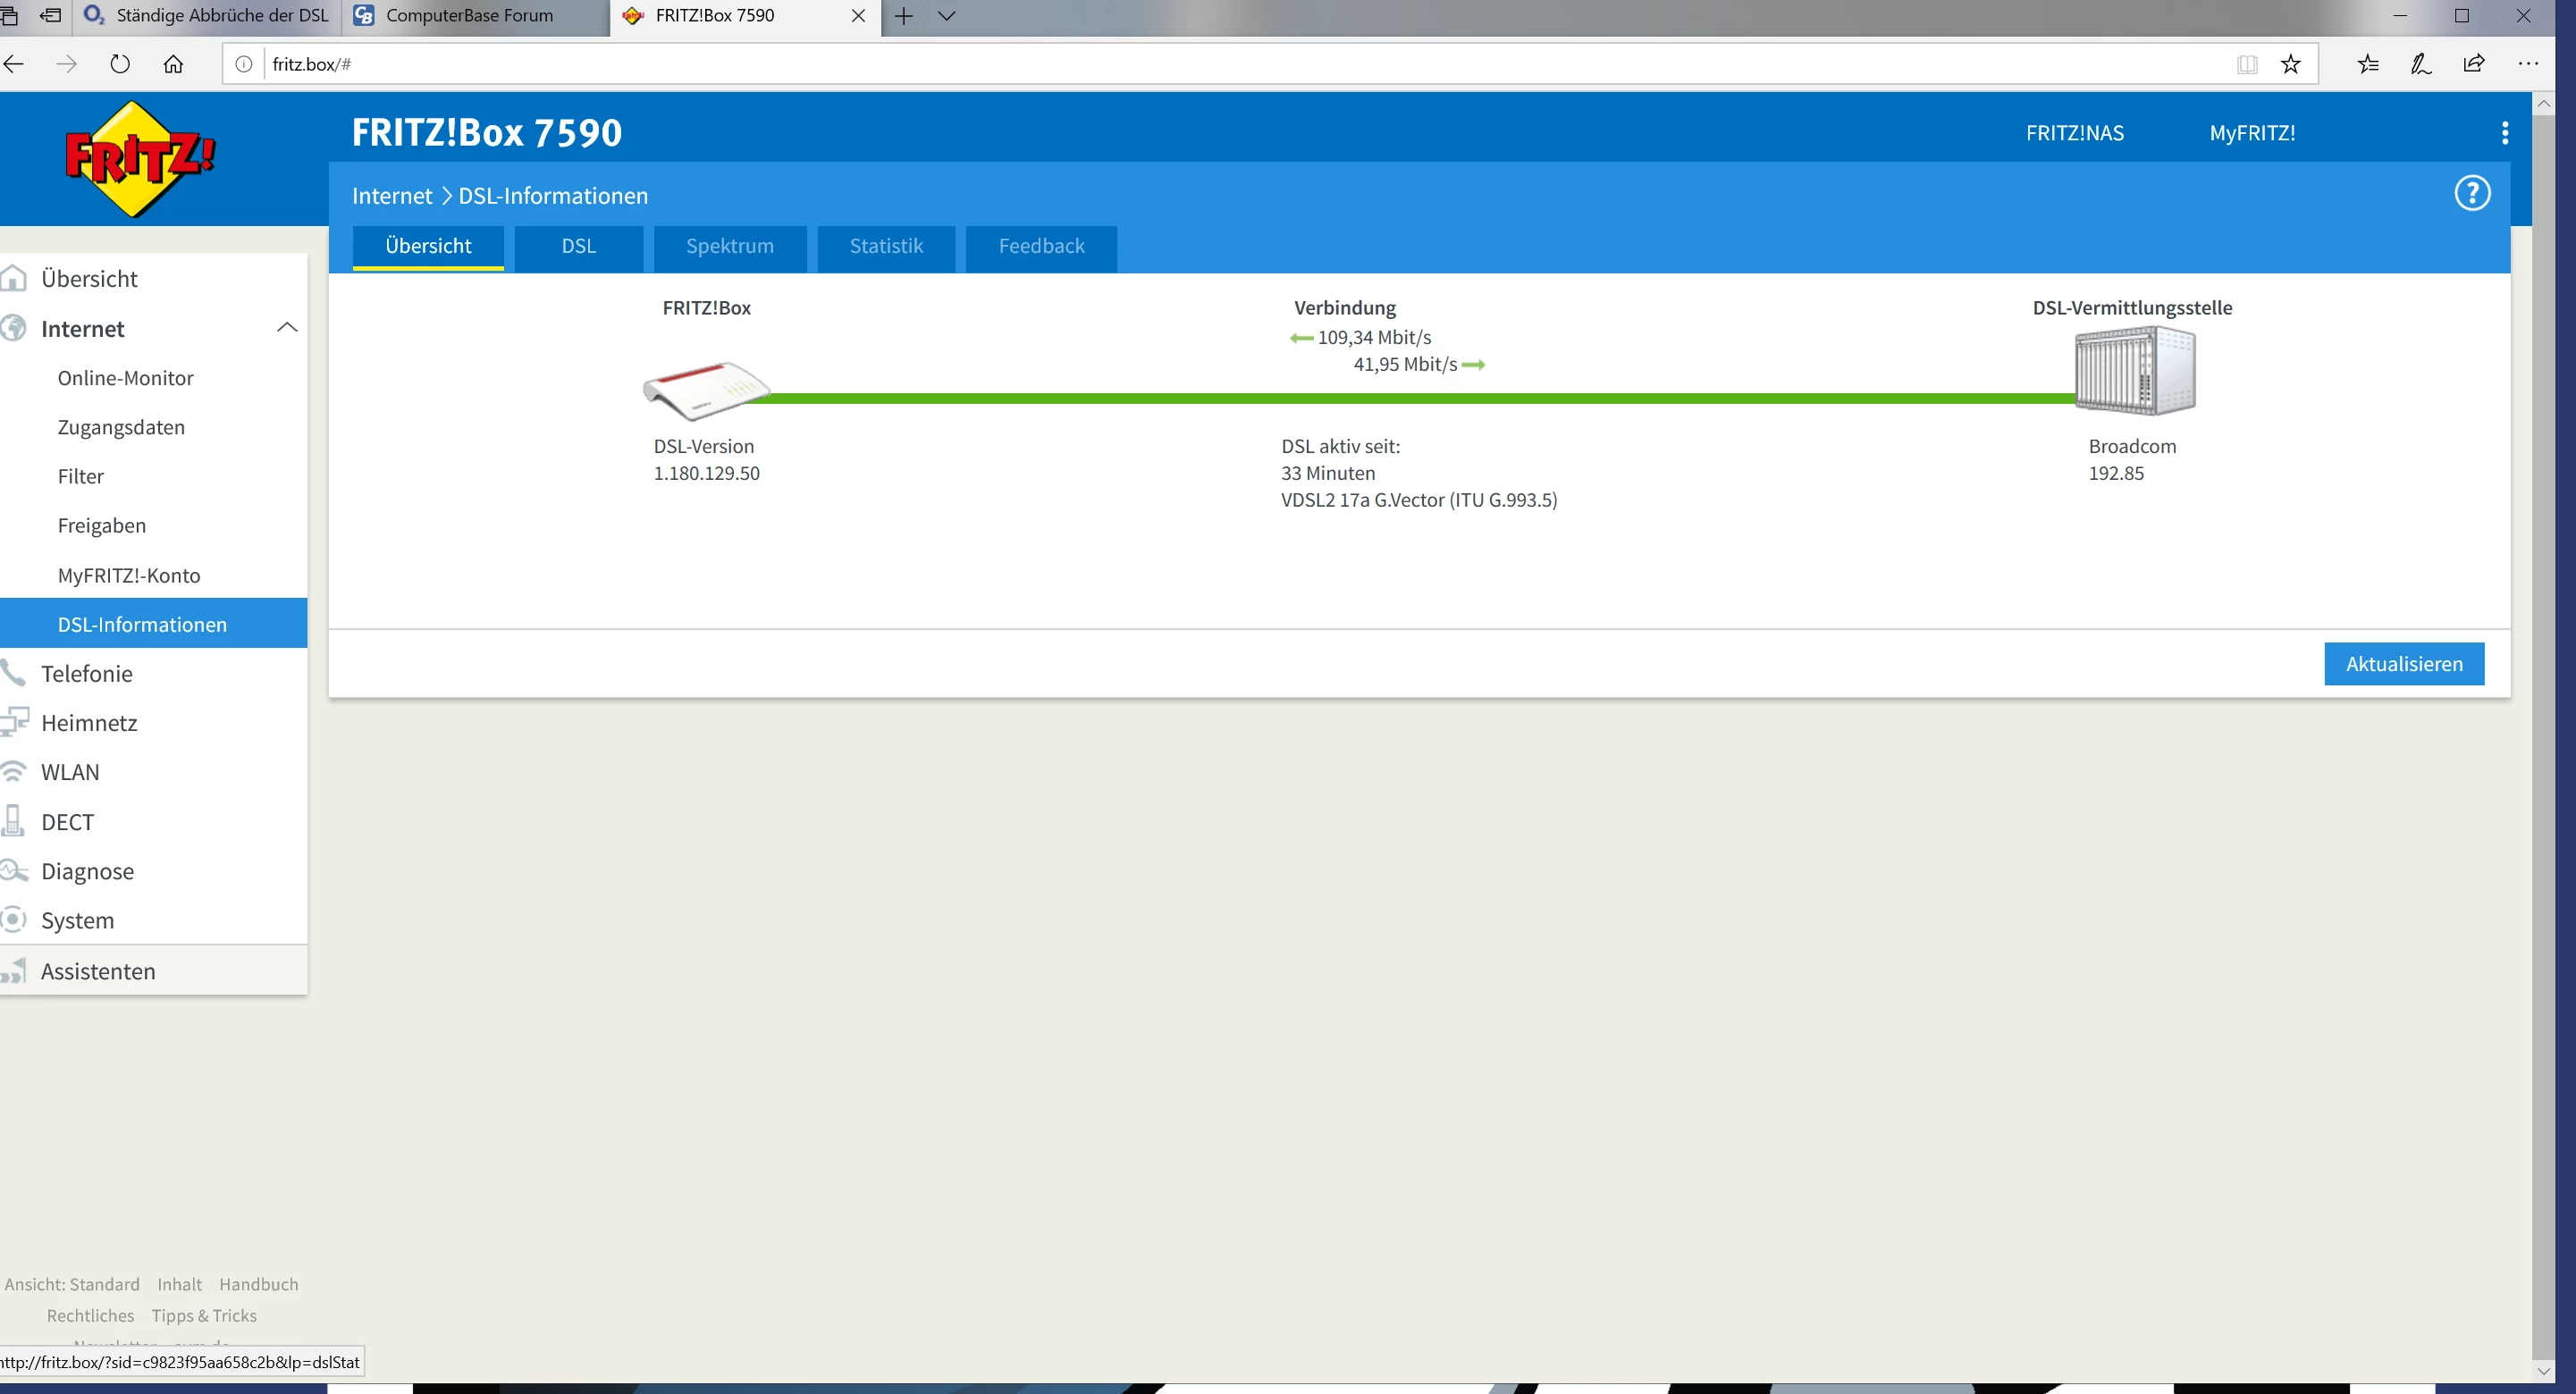
Task: Add page to favorites star icon
Action: (x=2290, y=64)
